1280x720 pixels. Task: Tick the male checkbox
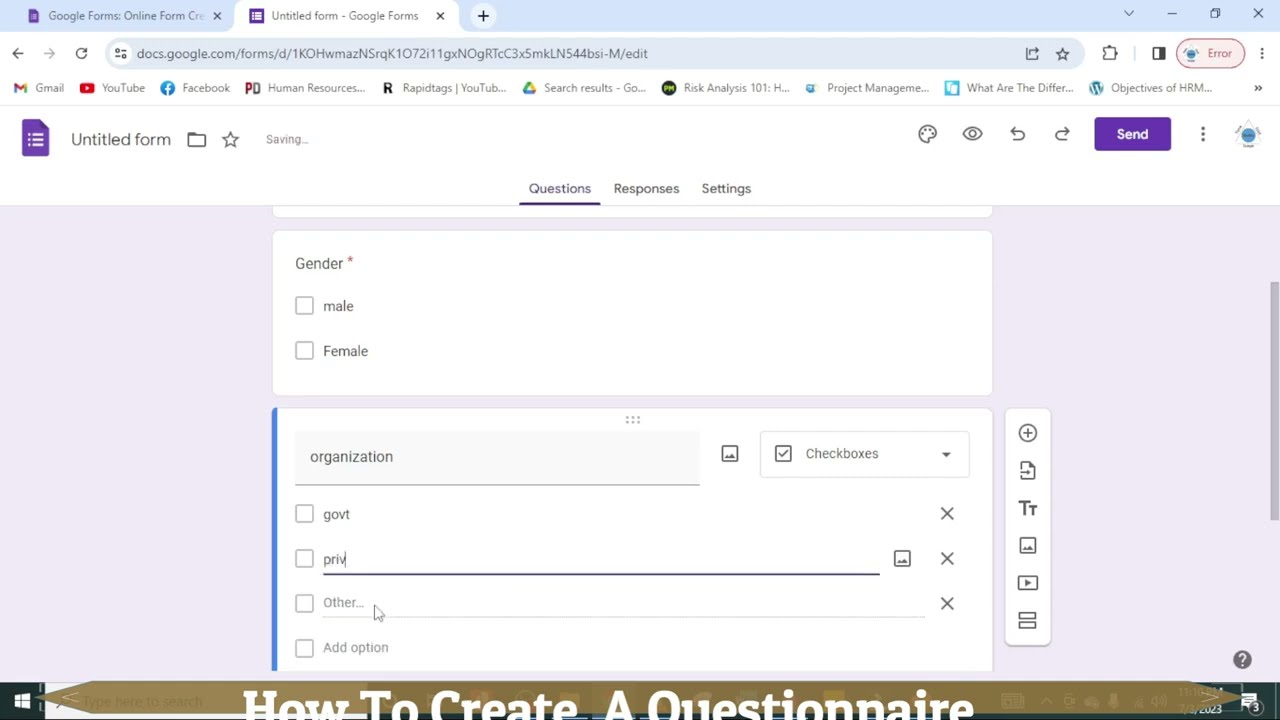pyautogui.click(x=304, y=306)
